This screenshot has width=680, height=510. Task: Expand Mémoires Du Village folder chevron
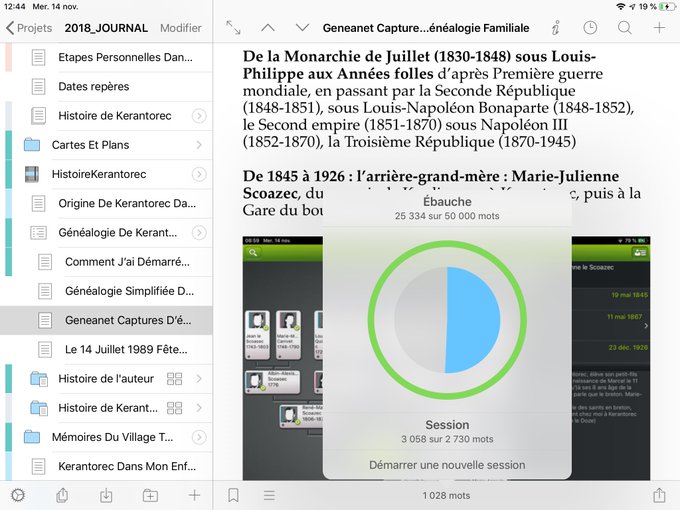pyautogui.click(x=198, y=437)
